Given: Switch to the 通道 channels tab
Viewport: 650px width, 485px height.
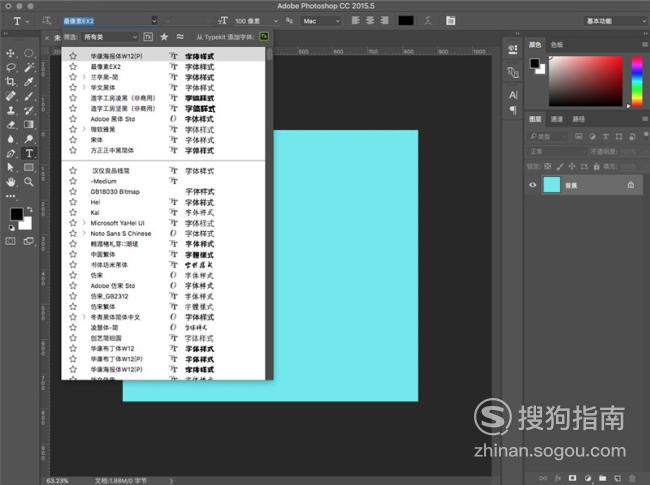Looking at the screenshot, I should point(557,119).
